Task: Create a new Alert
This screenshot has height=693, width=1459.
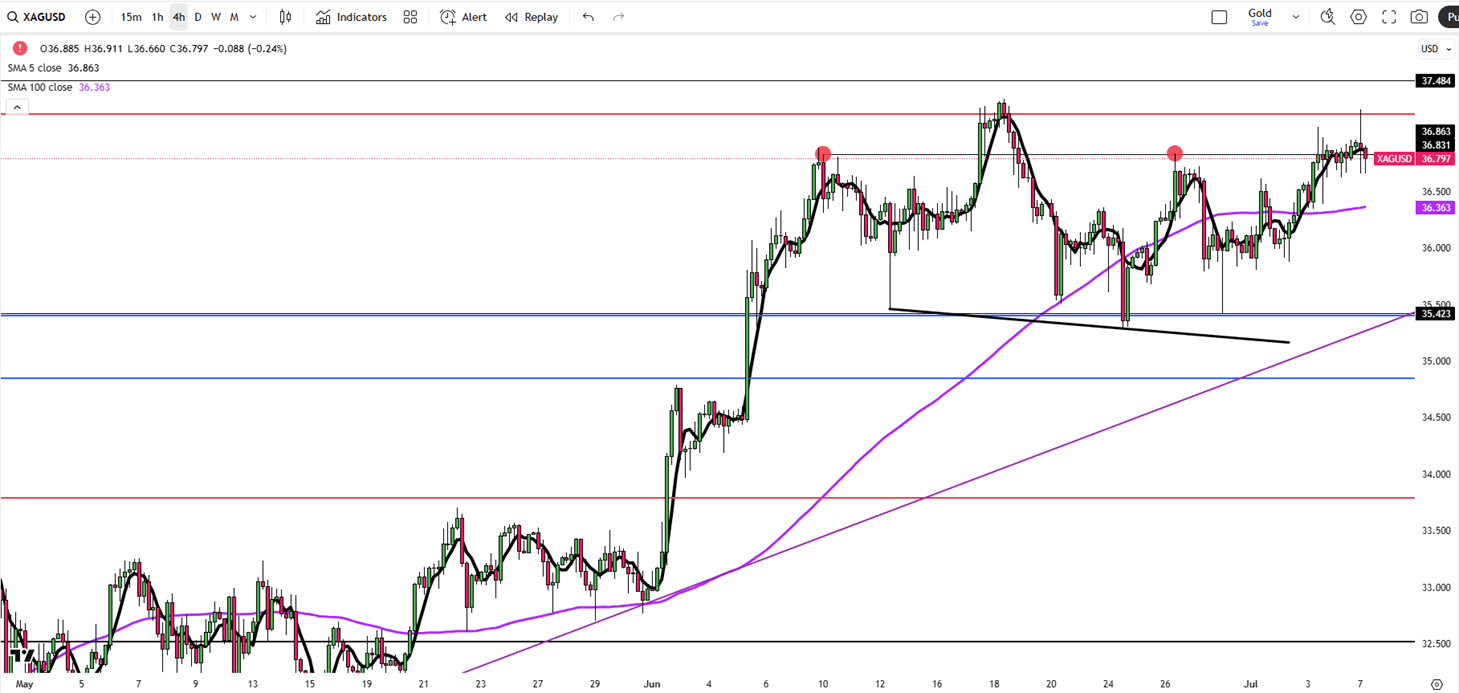Action: point(464,17)
